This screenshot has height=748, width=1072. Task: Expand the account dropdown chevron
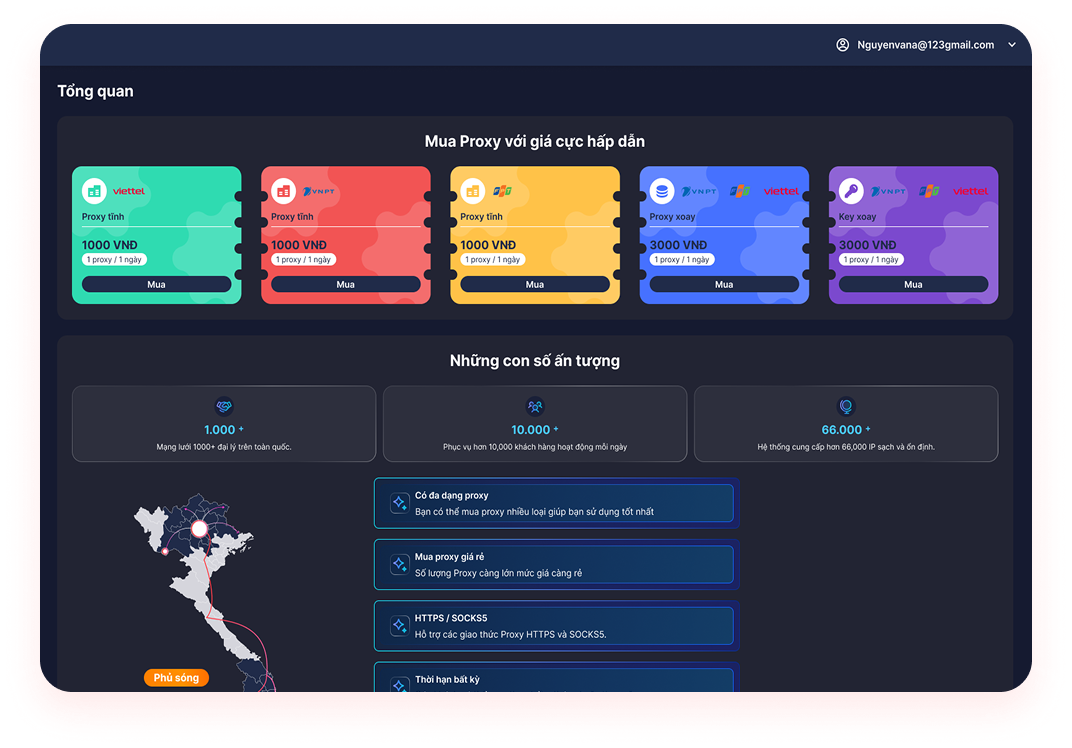tap(1012, 45)
